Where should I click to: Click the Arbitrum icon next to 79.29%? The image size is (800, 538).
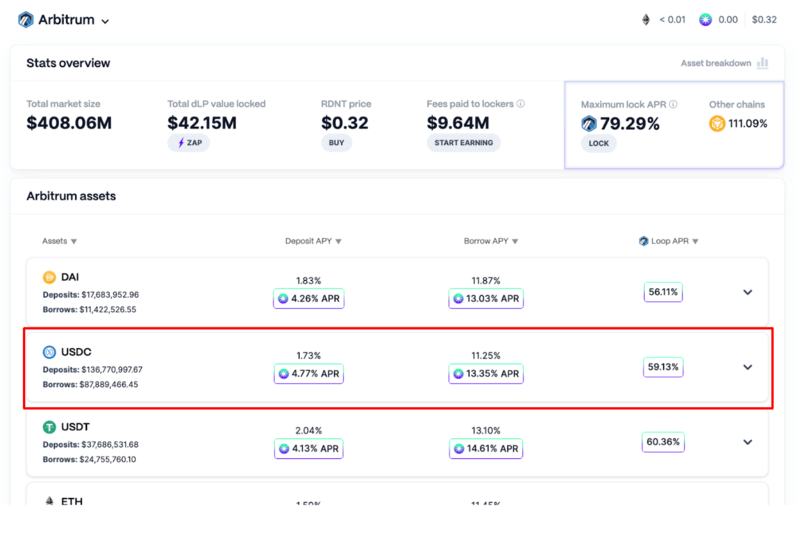[x=589, y=124]
